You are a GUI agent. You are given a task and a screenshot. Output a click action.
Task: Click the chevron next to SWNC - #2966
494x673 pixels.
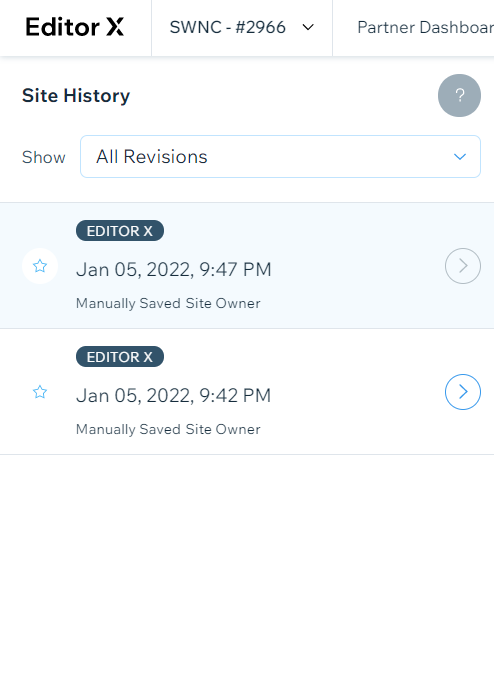[308, 27]
